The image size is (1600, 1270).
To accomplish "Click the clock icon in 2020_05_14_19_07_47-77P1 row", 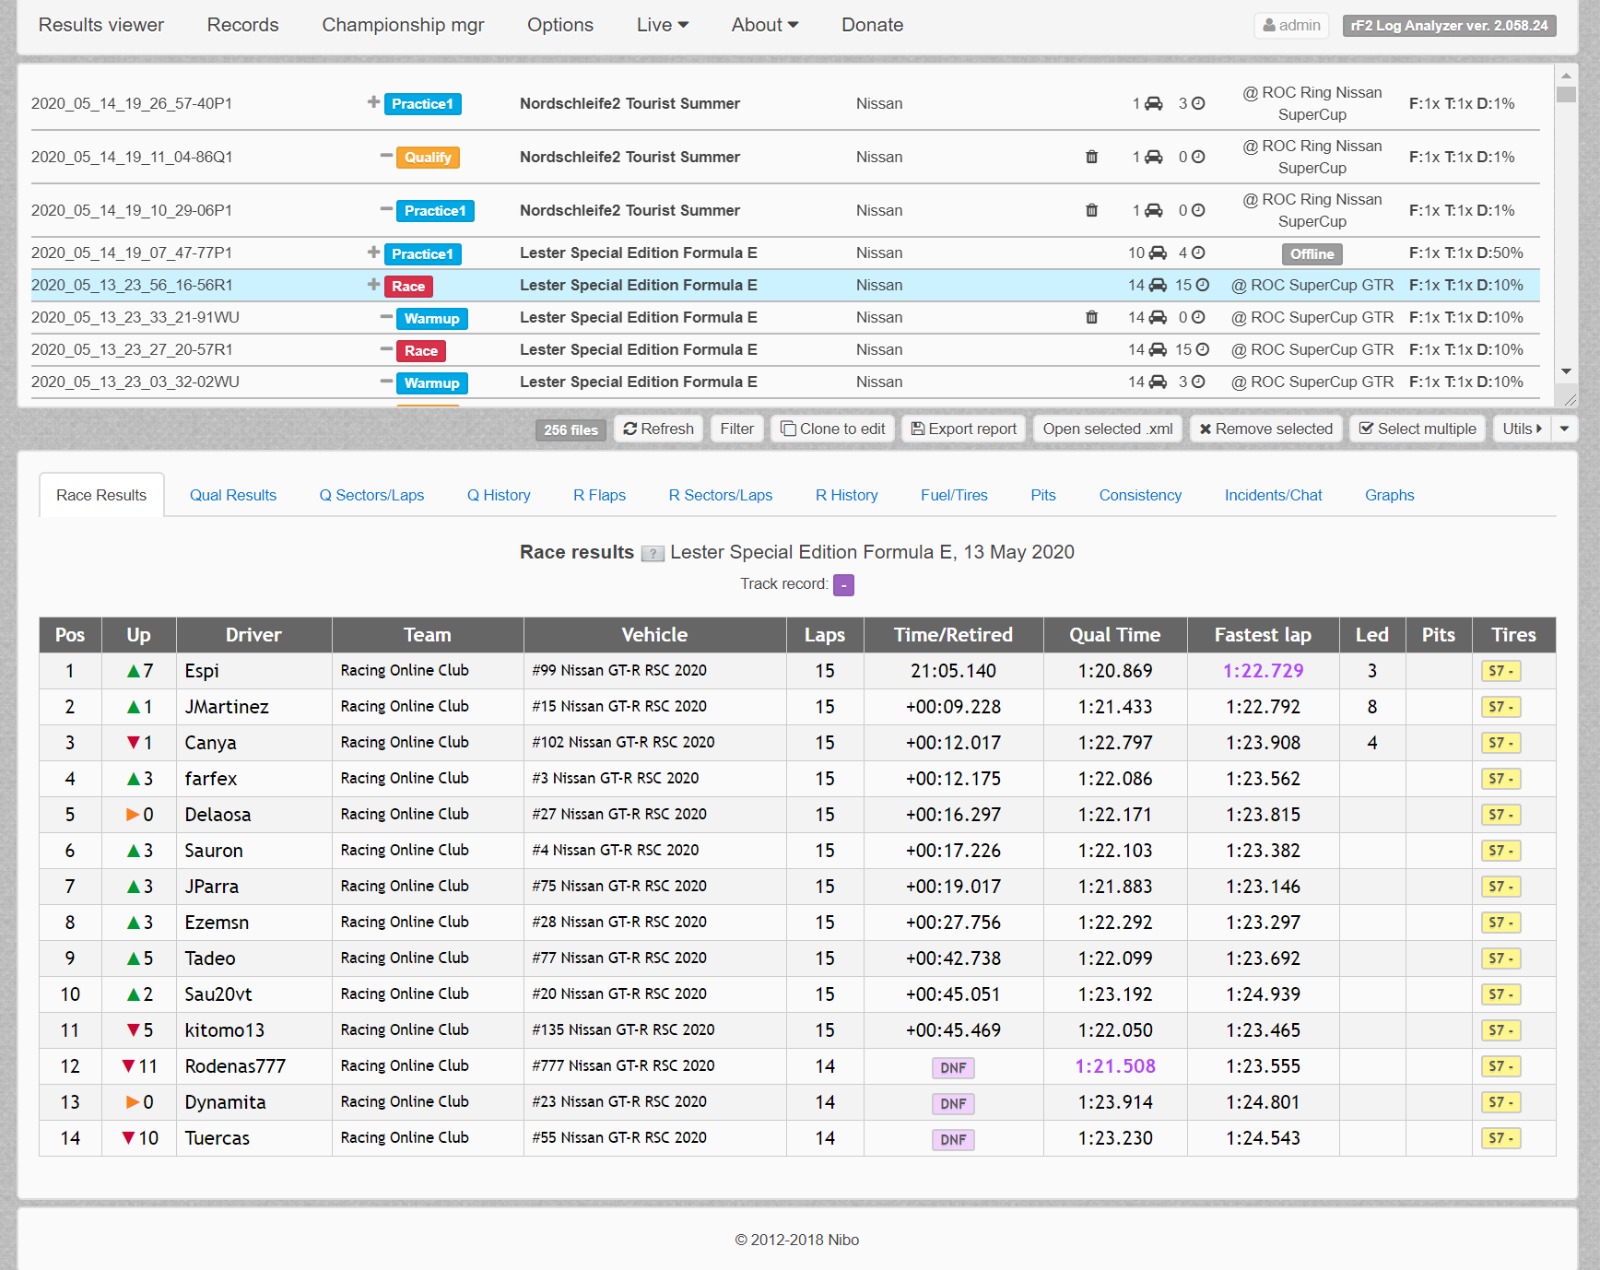I will click(x=1198, y=253).
